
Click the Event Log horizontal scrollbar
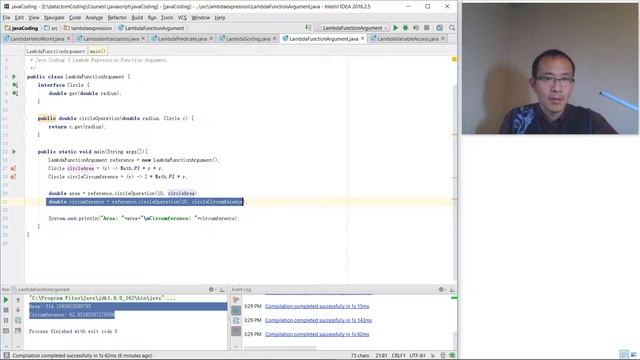click(280, 348)
